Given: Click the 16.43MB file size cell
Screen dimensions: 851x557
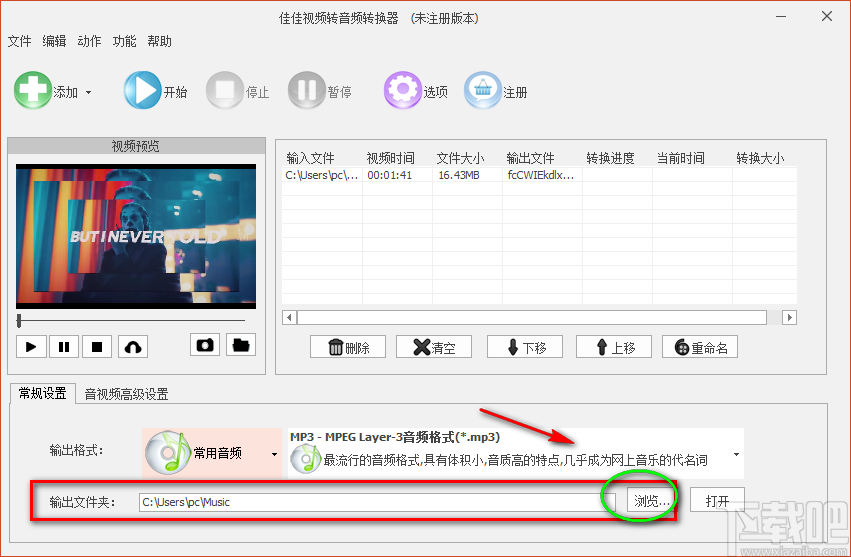Looking at the screenshot, I should click(x=459, y=175).
